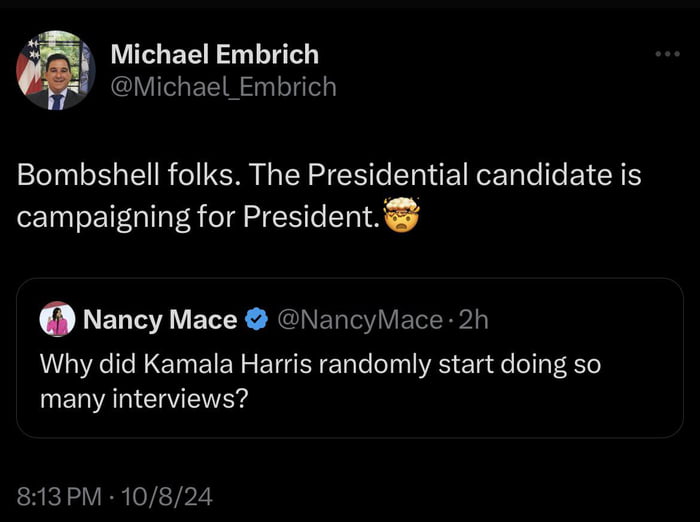
Task: Click Nancy Mace's name in the quote
Action: click(160, 320)
